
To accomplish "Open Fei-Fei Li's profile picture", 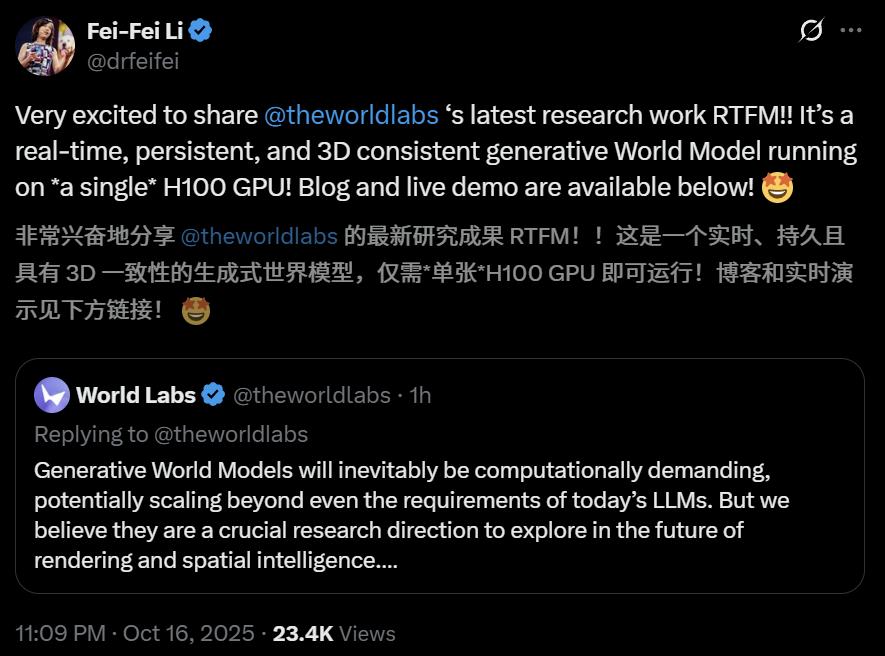I will [45, 45].
